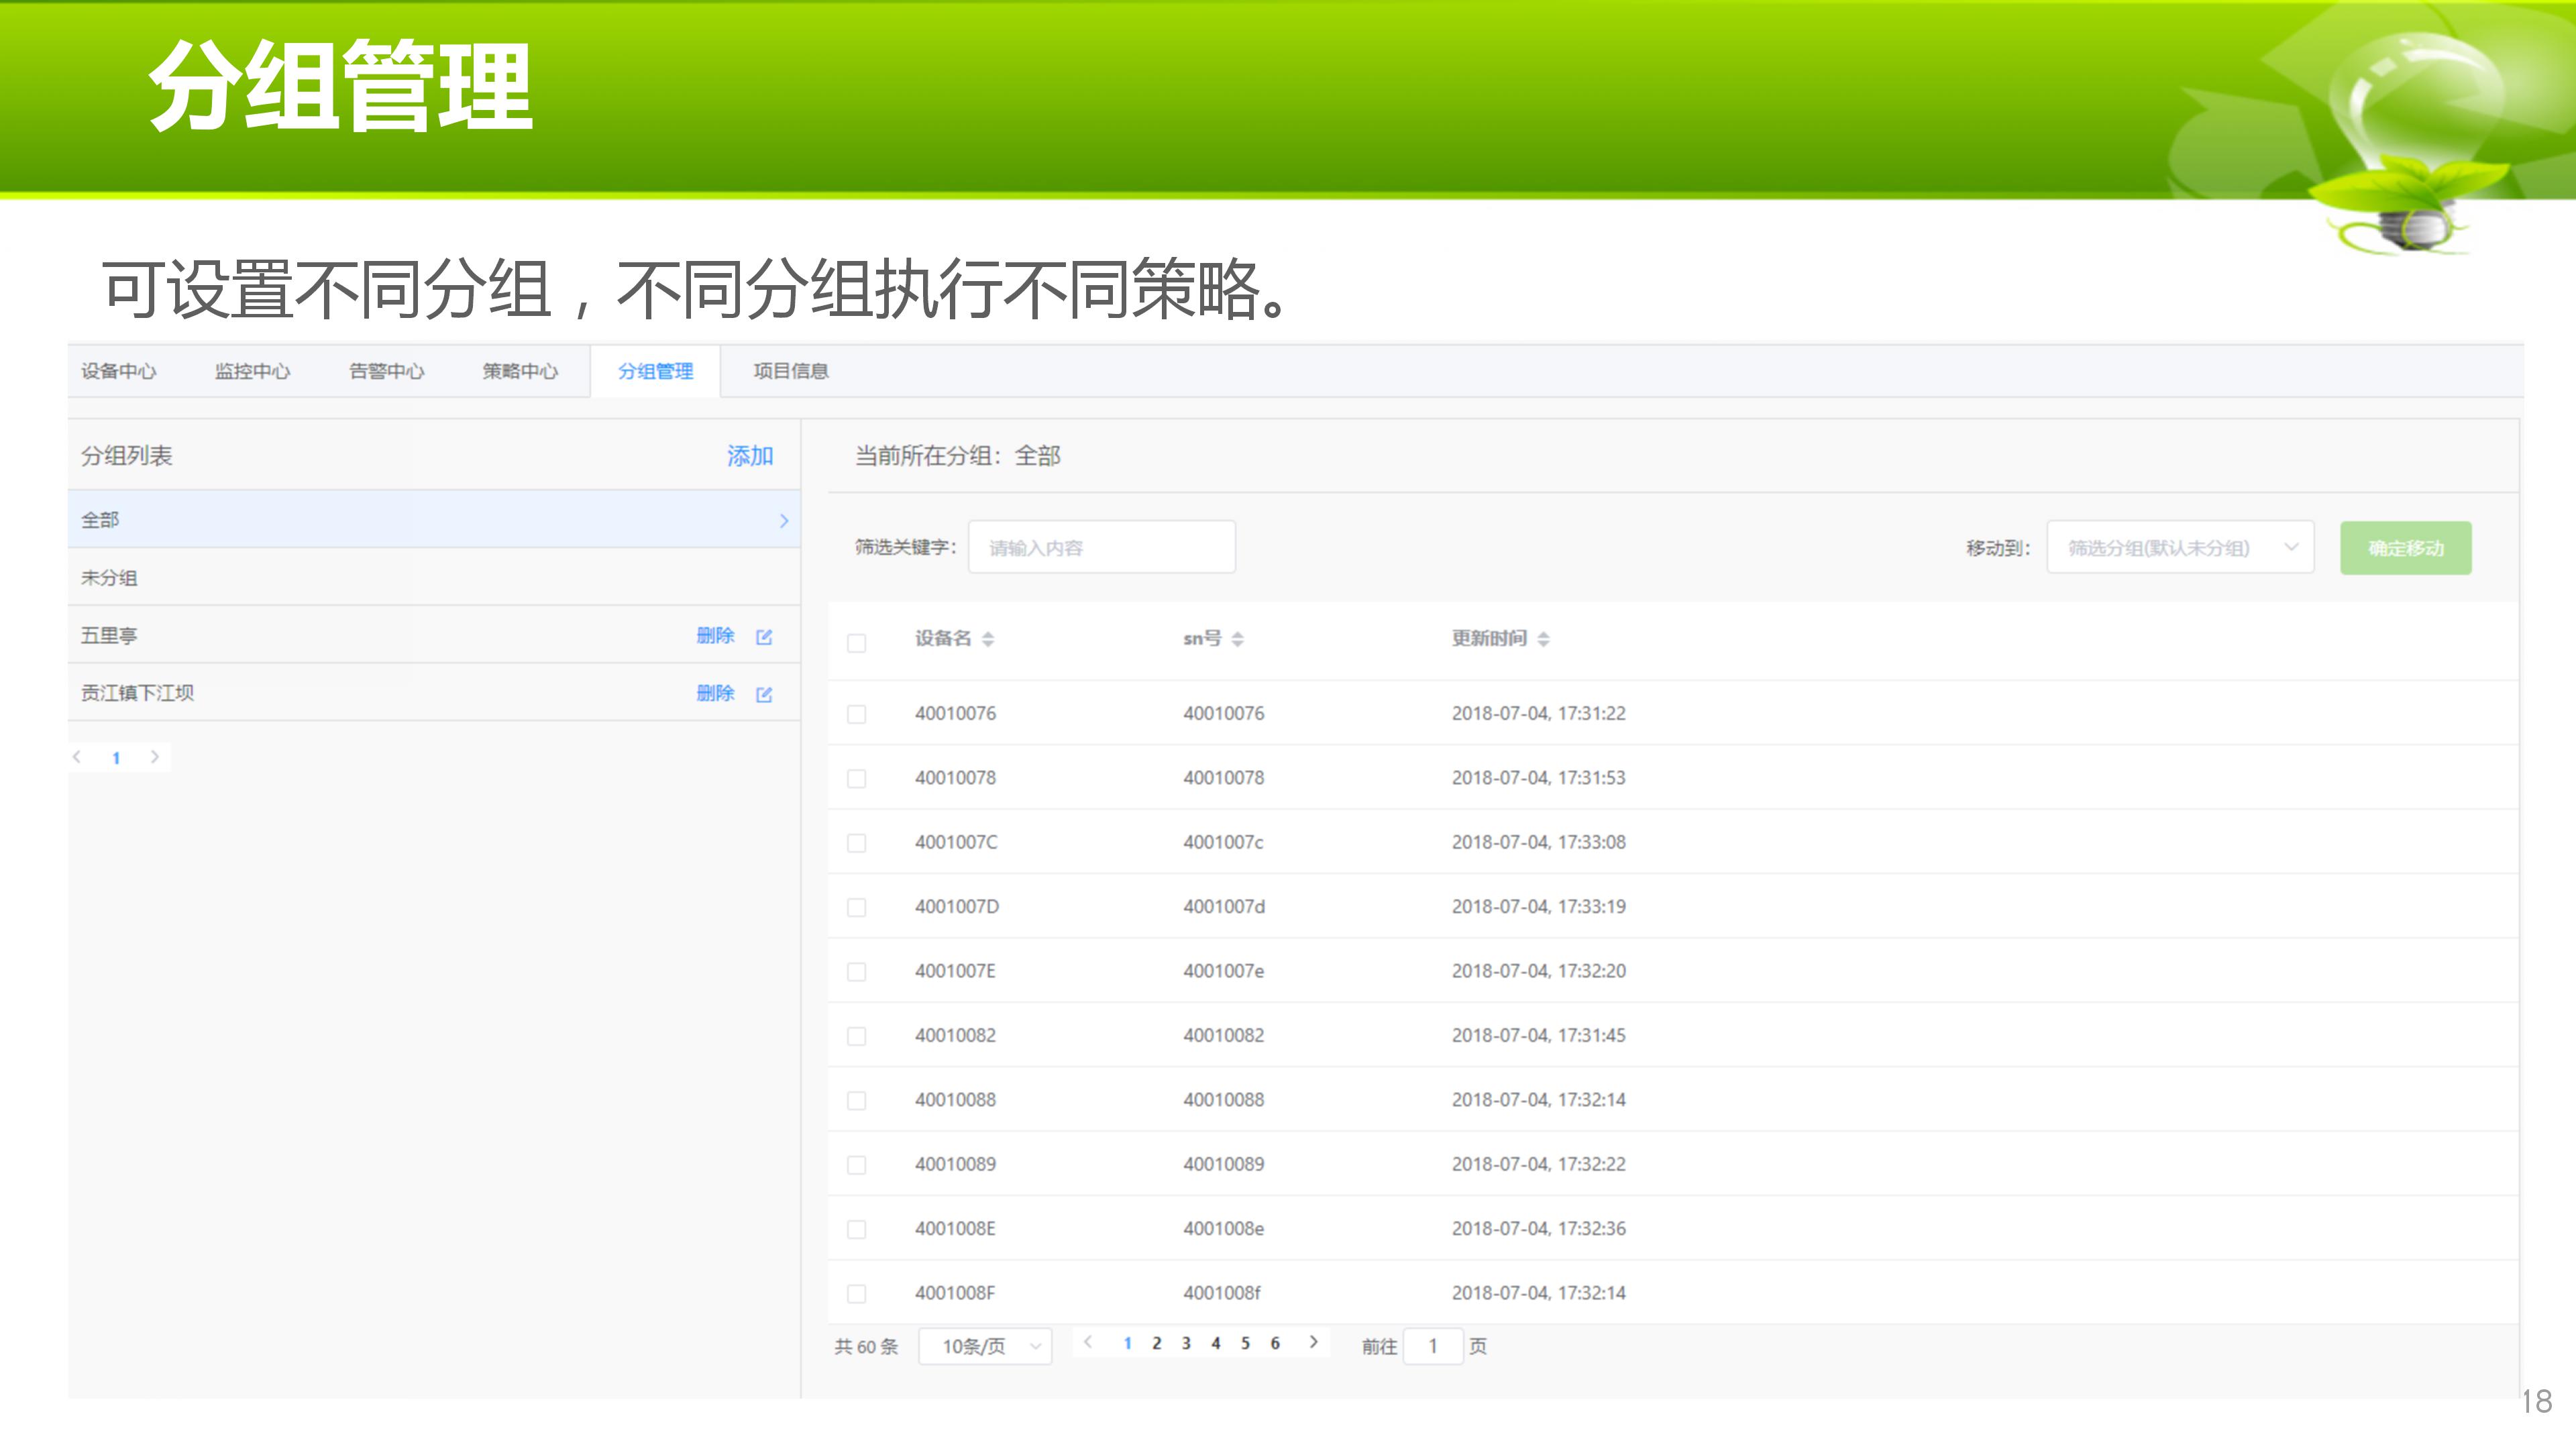Sort by 设备名 column arrows
Image resolution: width=2576 pixels, height=1449 pixels.
pos(988,639)
